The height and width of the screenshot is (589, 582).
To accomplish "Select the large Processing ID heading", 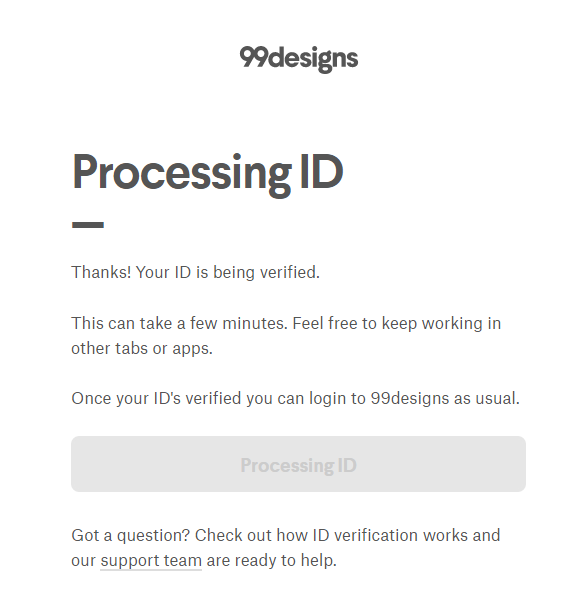I will pos(207,174).
